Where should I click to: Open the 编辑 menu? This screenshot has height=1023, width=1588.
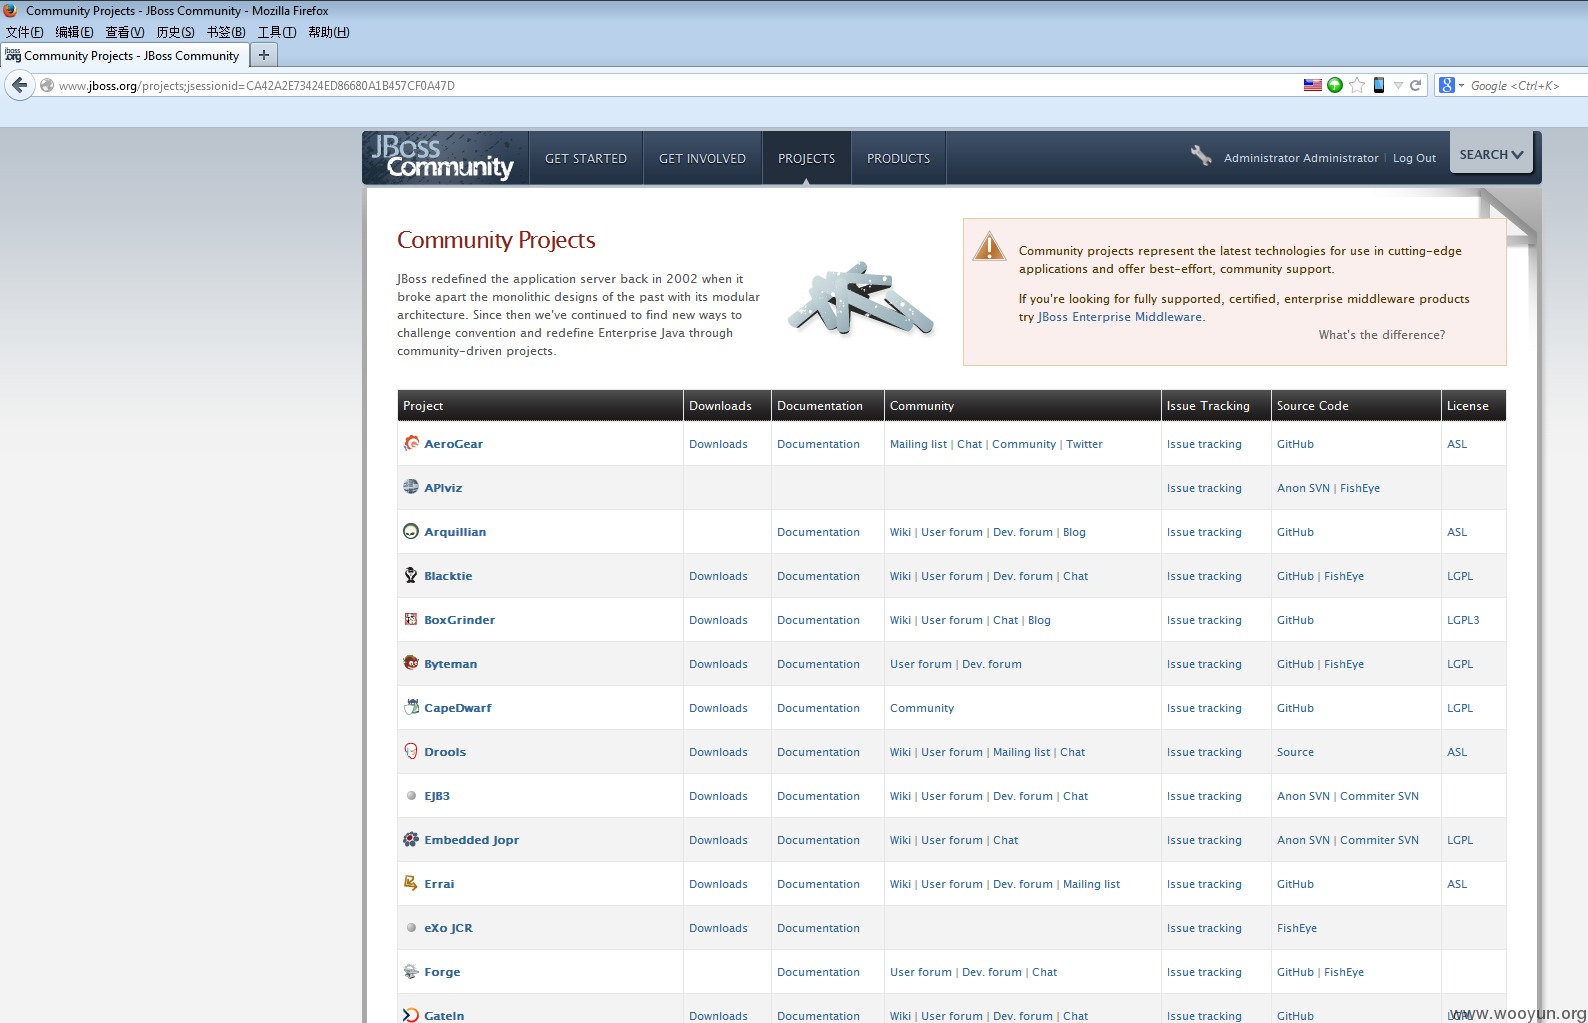tap(74, 32)
